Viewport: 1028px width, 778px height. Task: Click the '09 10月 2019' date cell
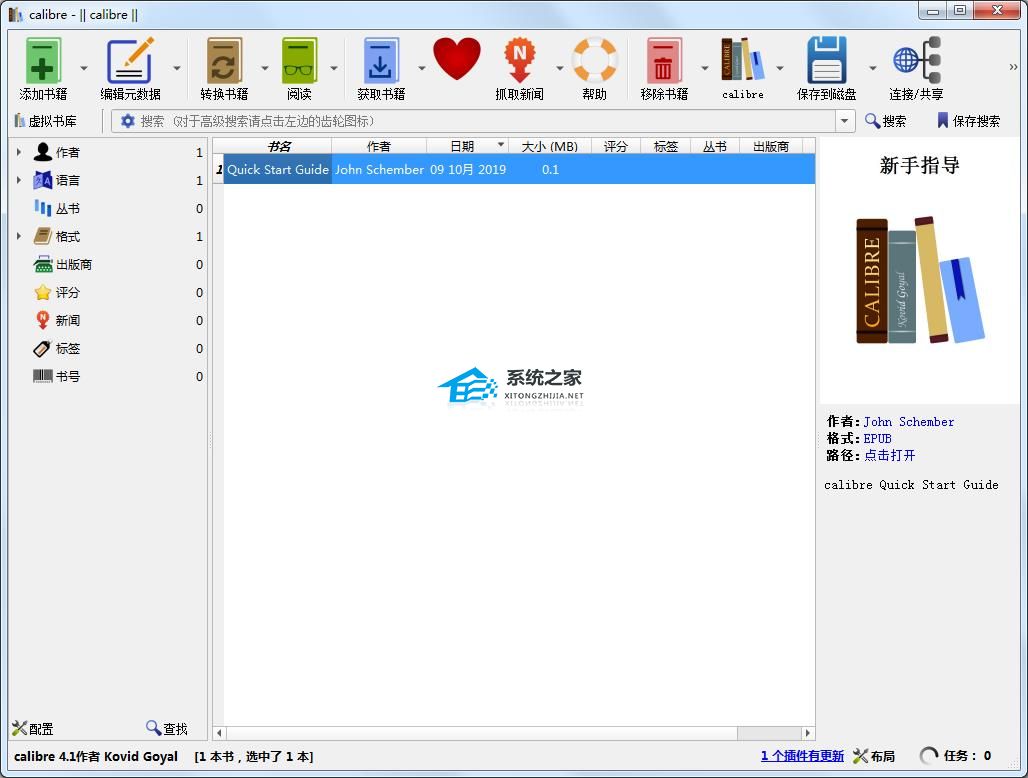468,169
